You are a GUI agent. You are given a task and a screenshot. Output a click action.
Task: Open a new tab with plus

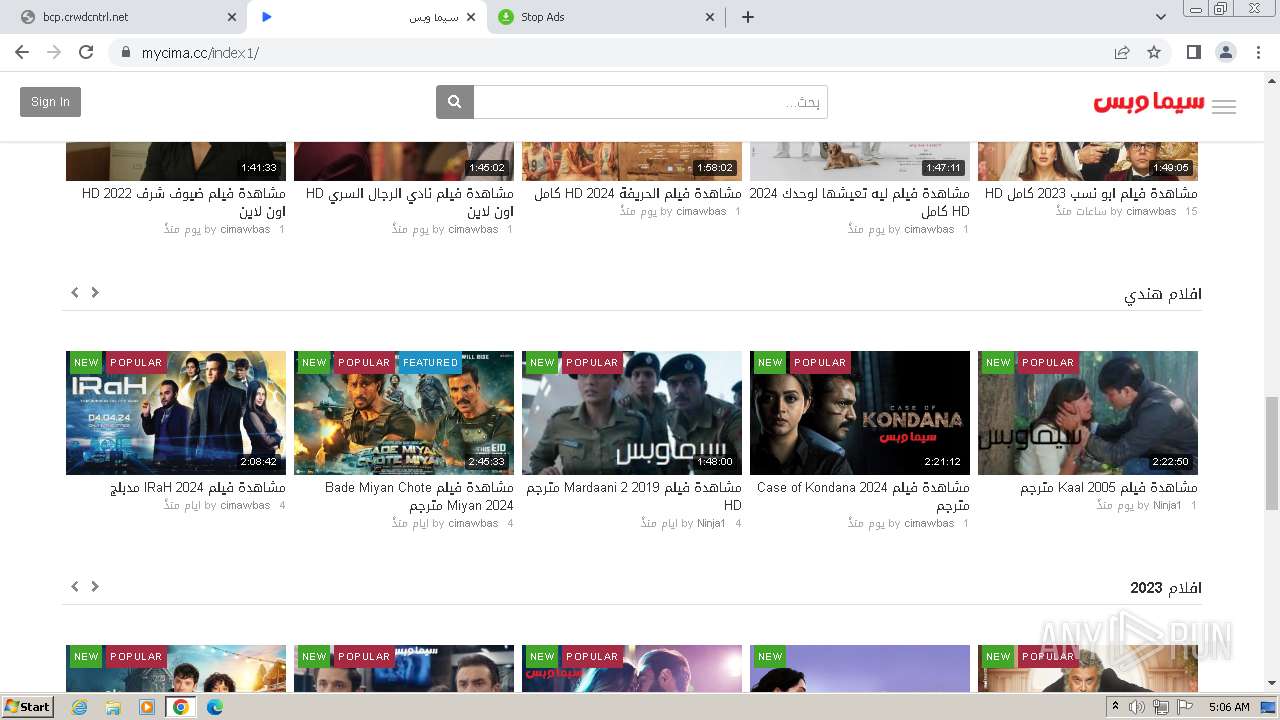(748, 17)
